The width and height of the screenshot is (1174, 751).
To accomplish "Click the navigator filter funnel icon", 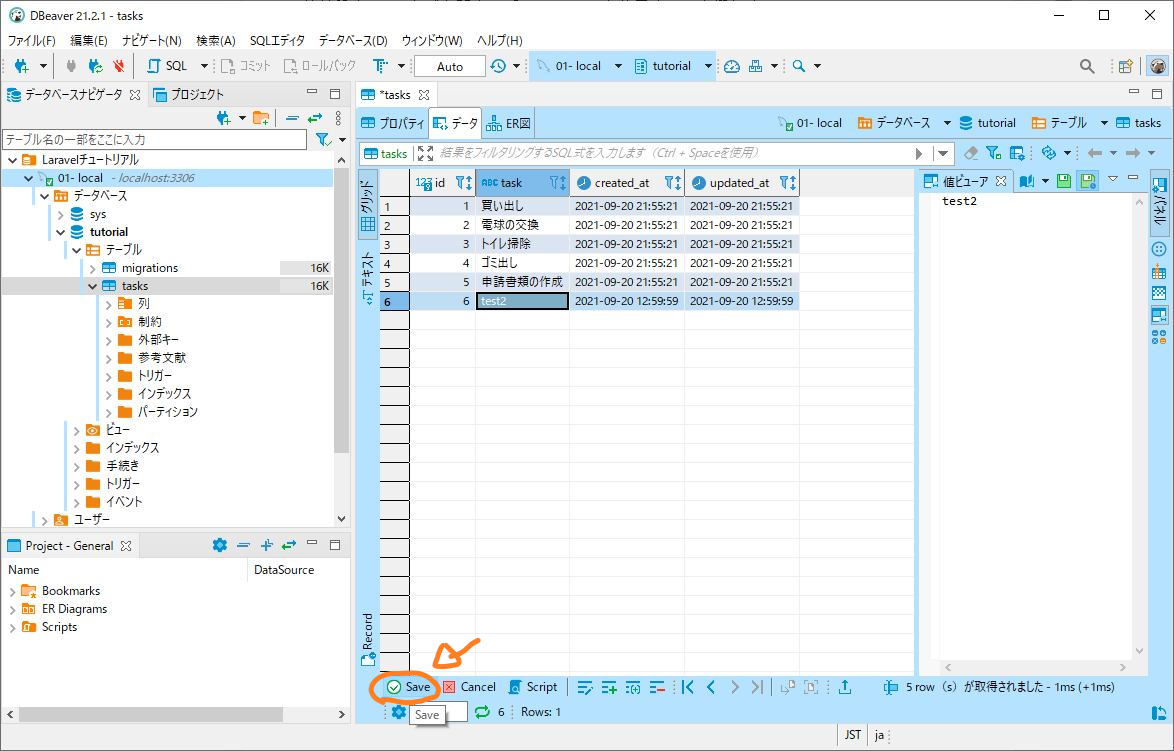I will click(323, 139).
